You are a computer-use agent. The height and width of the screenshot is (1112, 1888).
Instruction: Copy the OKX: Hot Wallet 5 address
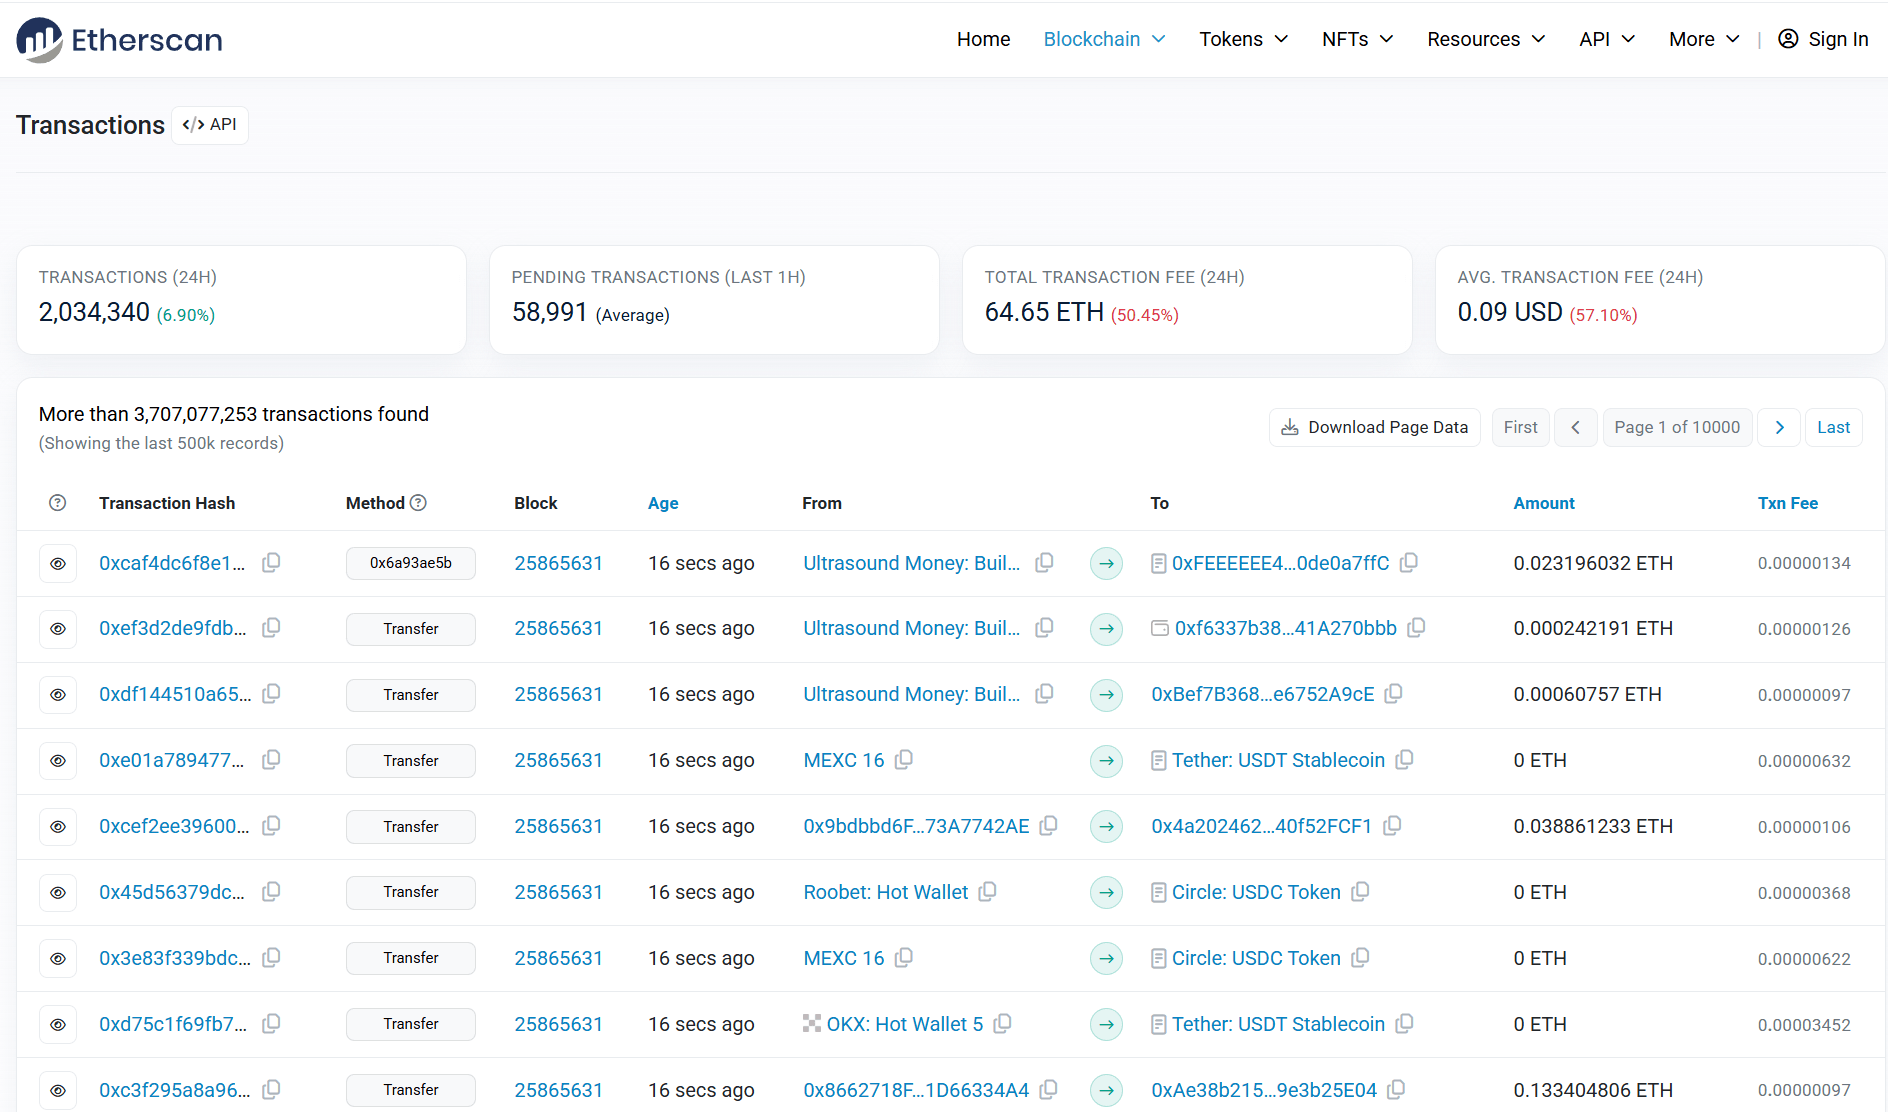point(1003,1024)
